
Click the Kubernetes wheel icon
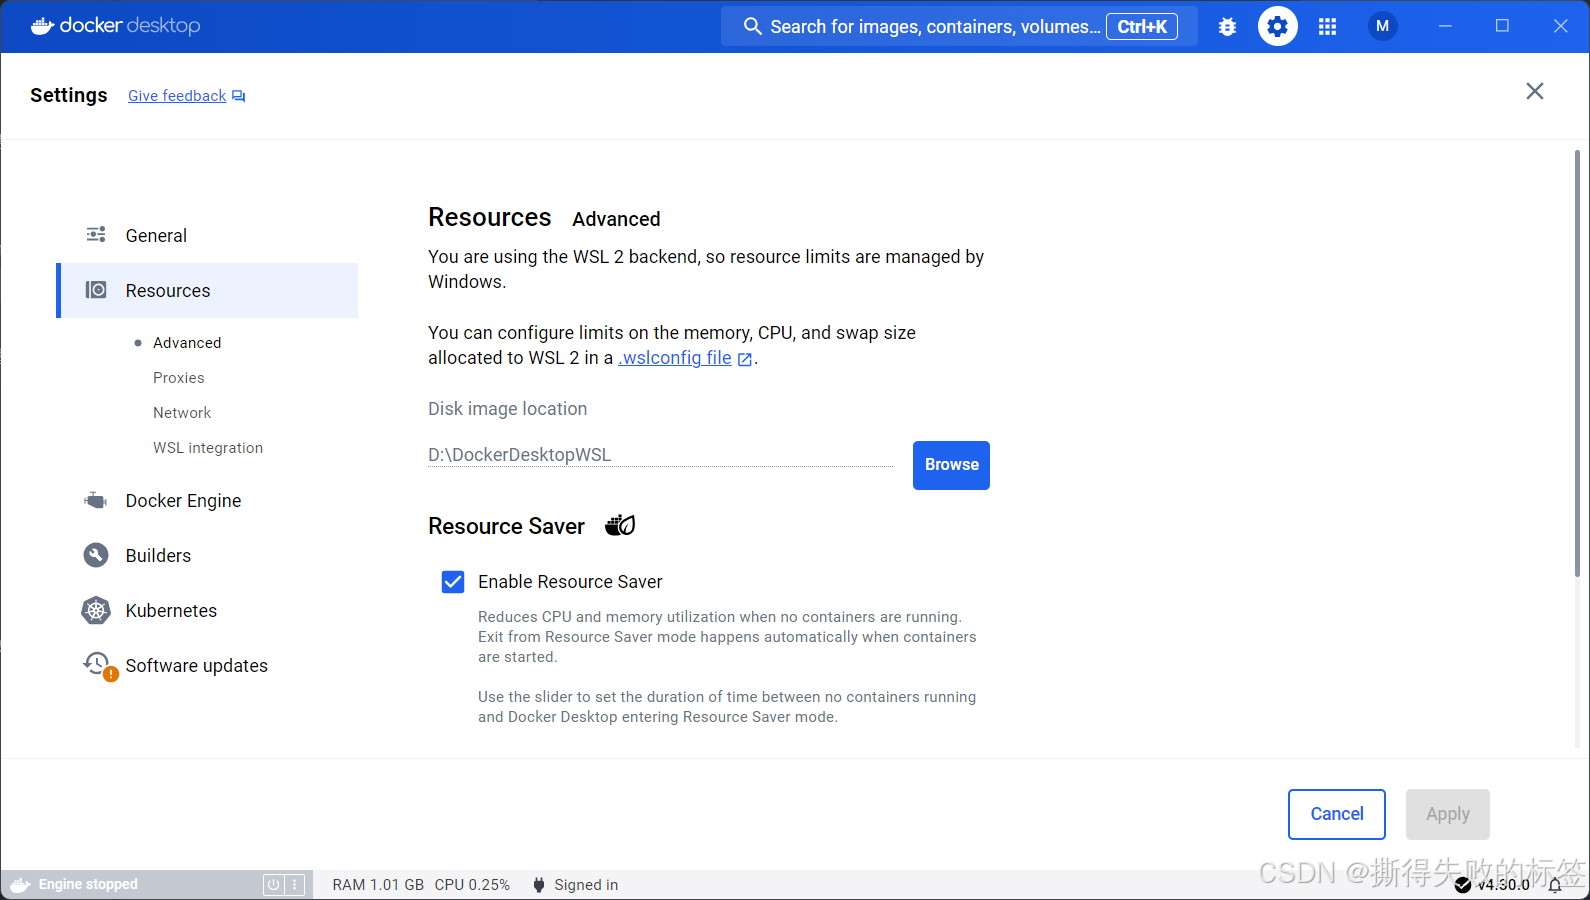click(96, 610)
